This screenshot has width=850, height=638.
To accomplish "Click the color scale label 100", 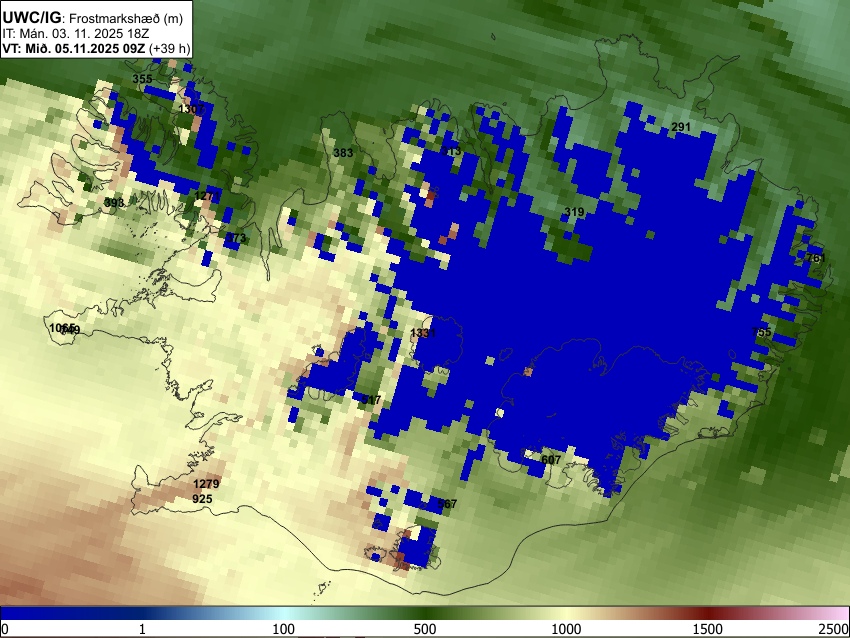I will [x=284, y=629].
